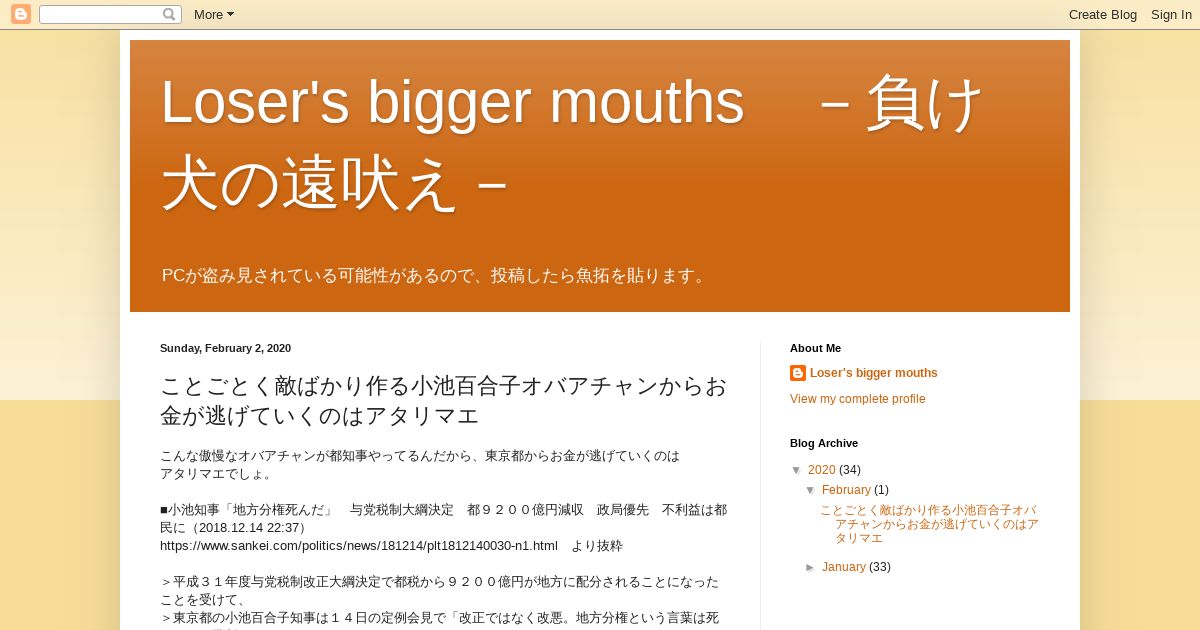The image size is (1200, 630).
Task: Open the More dropdown menu
Action: (x=214, y=14)
